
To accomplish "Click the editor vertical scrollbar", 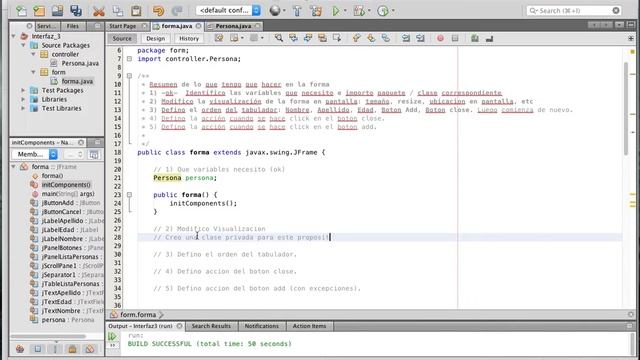I will (627, 108).
